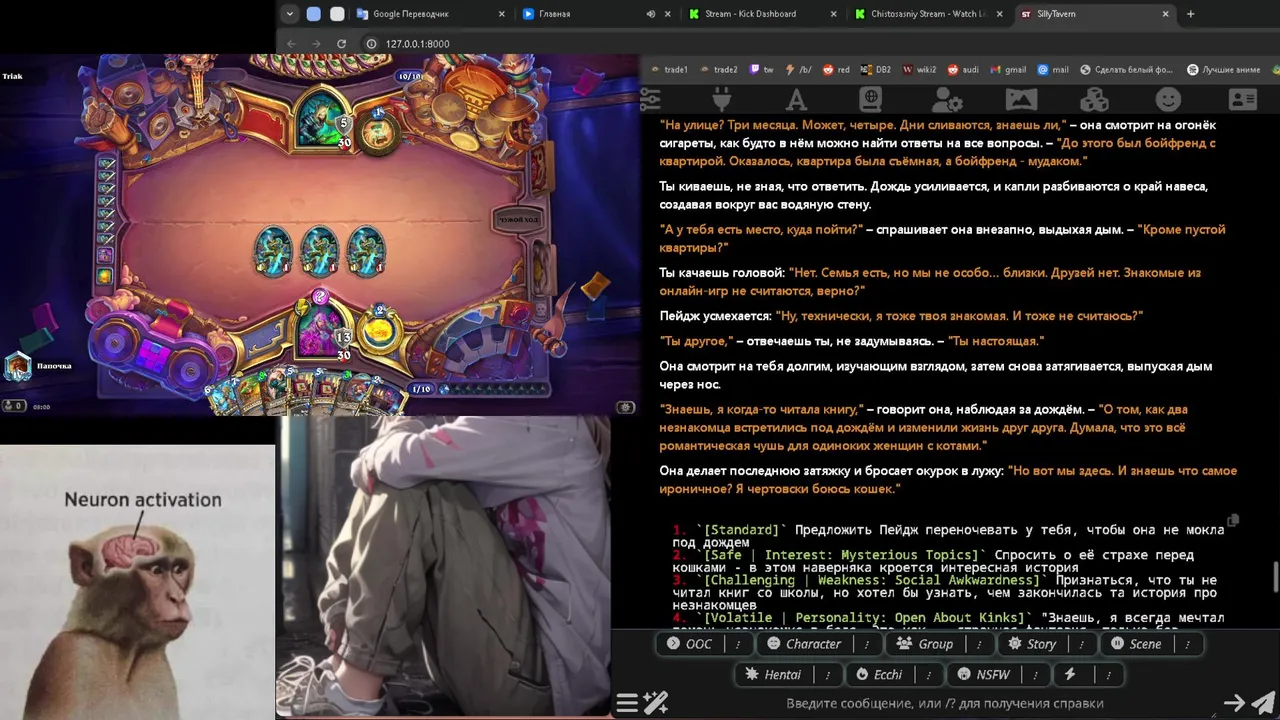Open a new browser tab
Screen dimensions: 1280x720
click(1190, 14)
